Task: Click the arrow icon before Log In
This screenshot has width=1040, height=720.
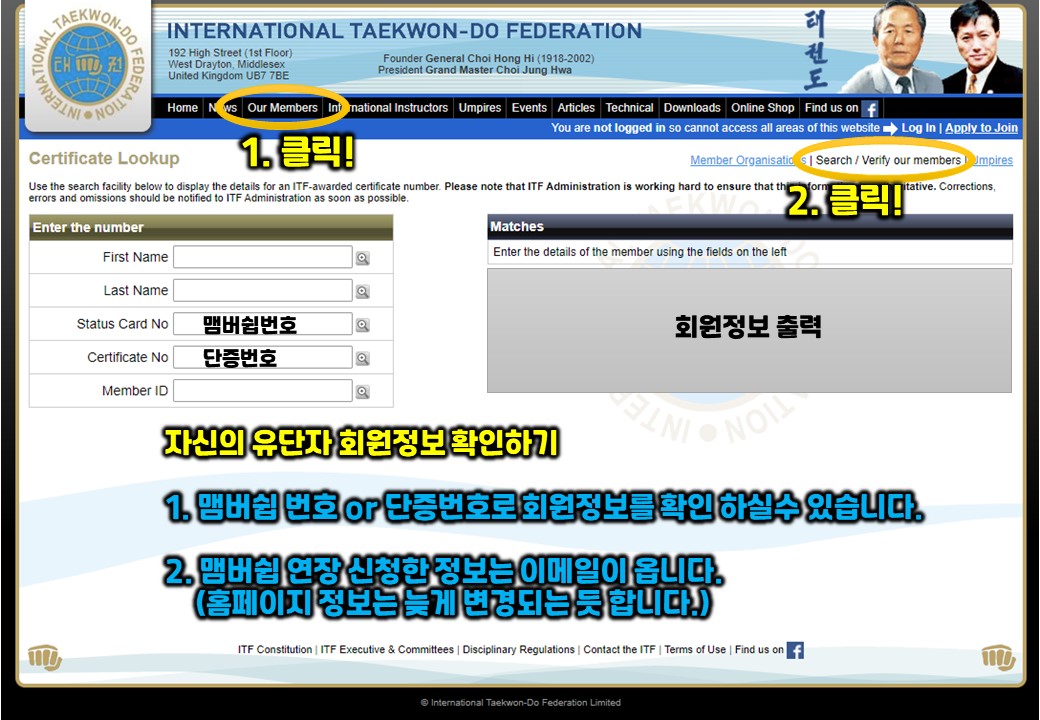Action: [890, 129]
